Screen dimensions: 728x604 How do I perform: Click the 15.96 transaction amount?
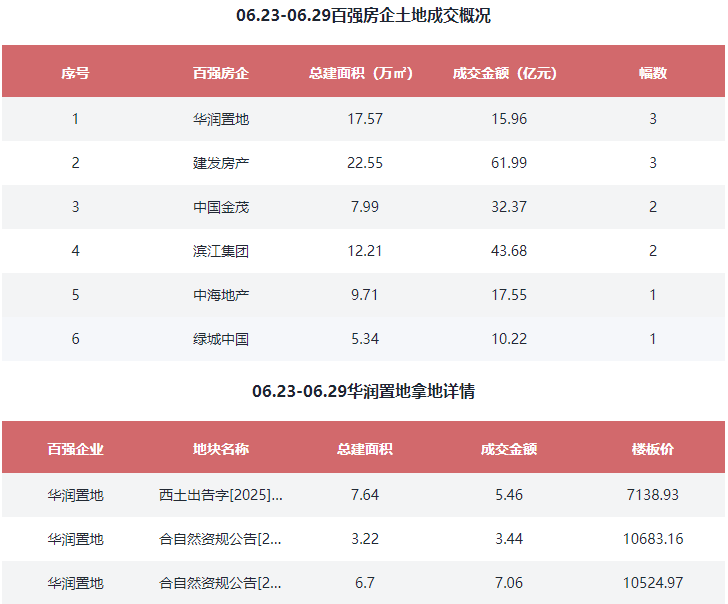pyautogui.click(x=509, y=119)
